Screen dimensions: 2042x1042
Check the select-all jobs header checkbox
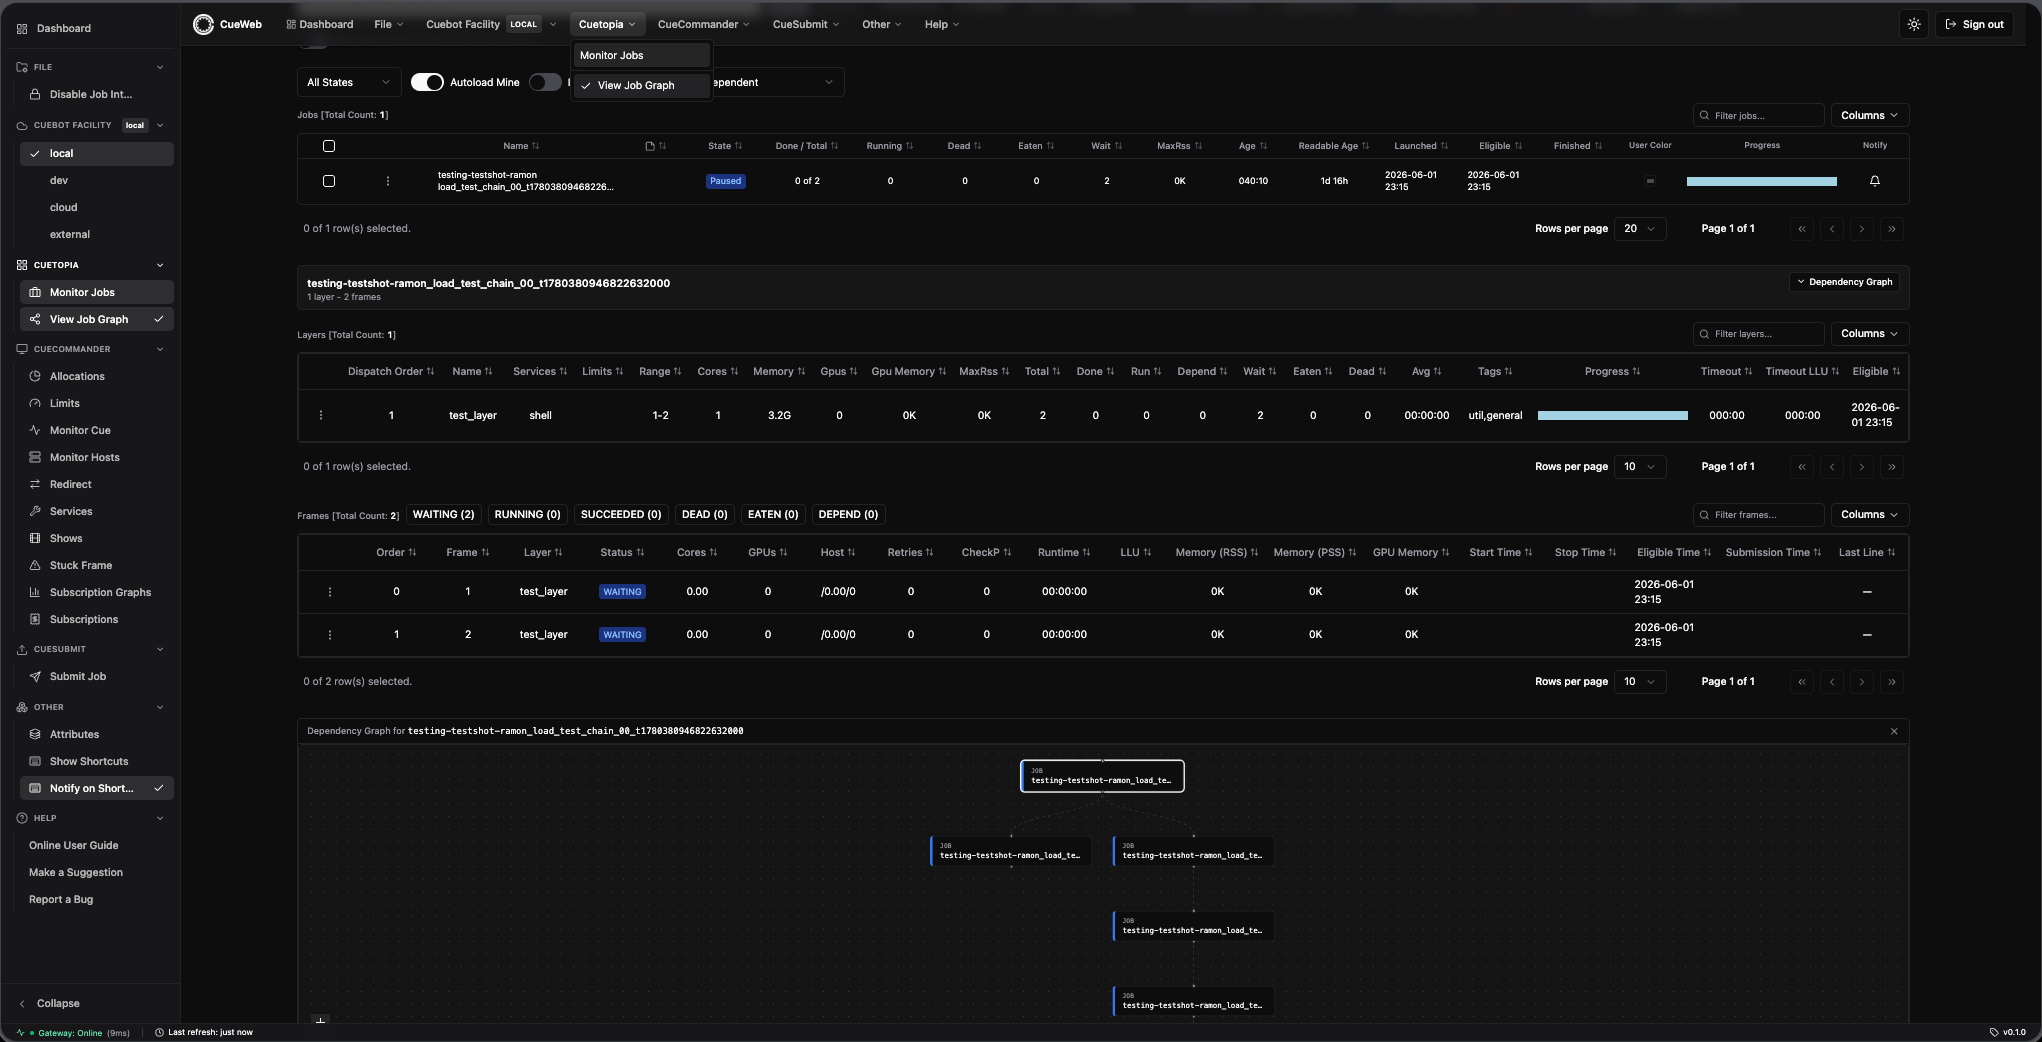(329, 146)
